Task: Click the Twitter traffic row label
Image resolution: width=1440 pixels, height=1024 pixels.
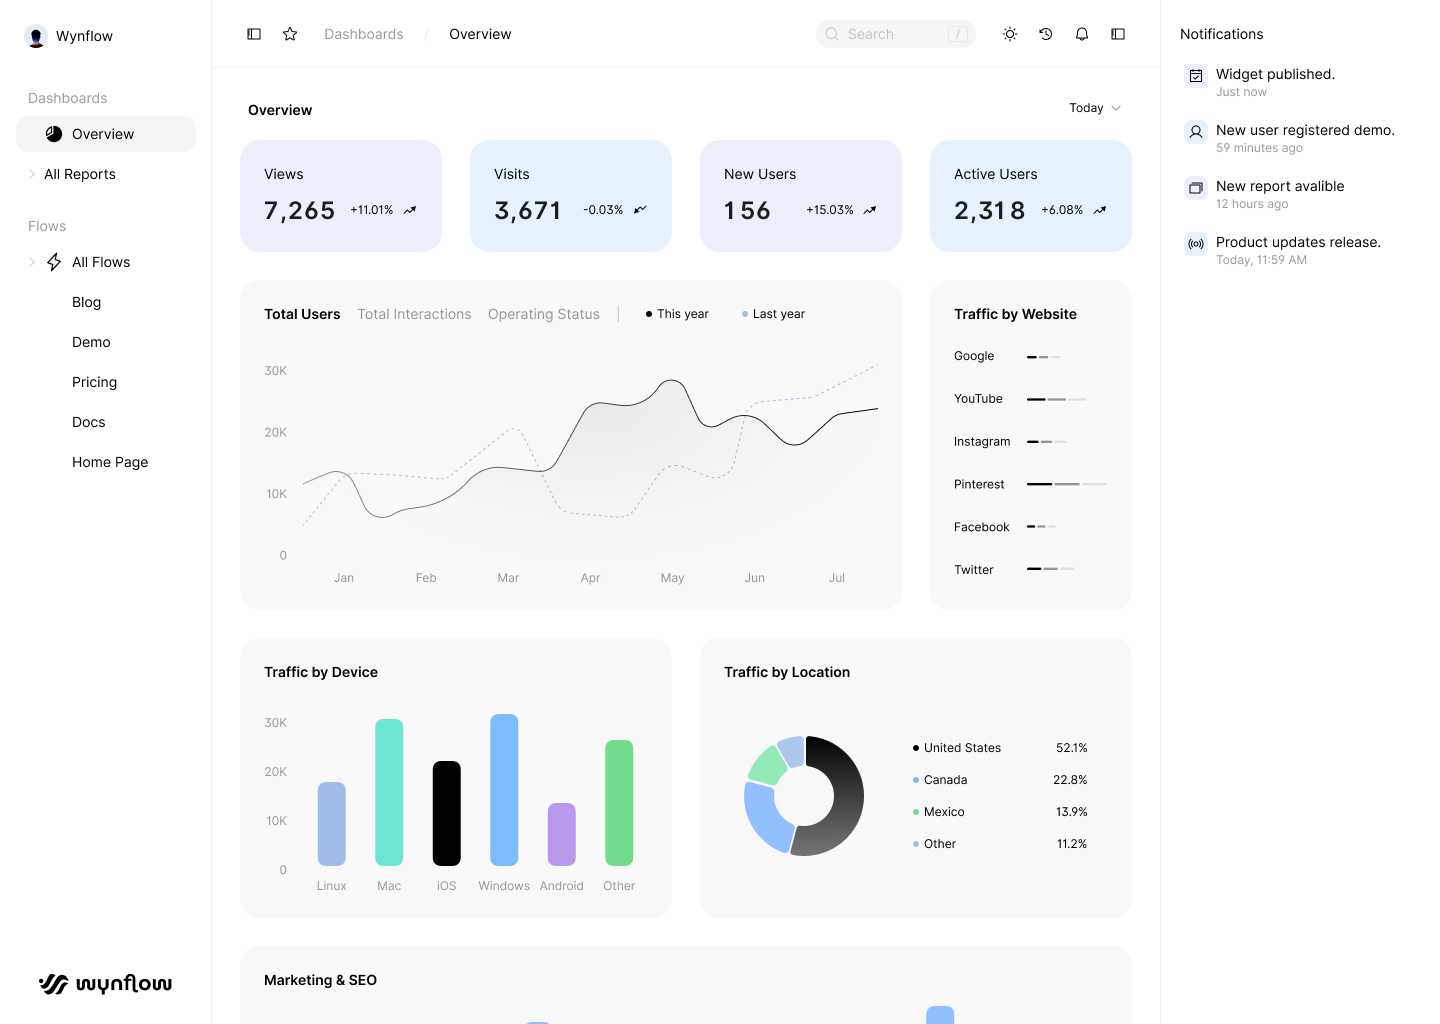Action: (x=974, y=570)
